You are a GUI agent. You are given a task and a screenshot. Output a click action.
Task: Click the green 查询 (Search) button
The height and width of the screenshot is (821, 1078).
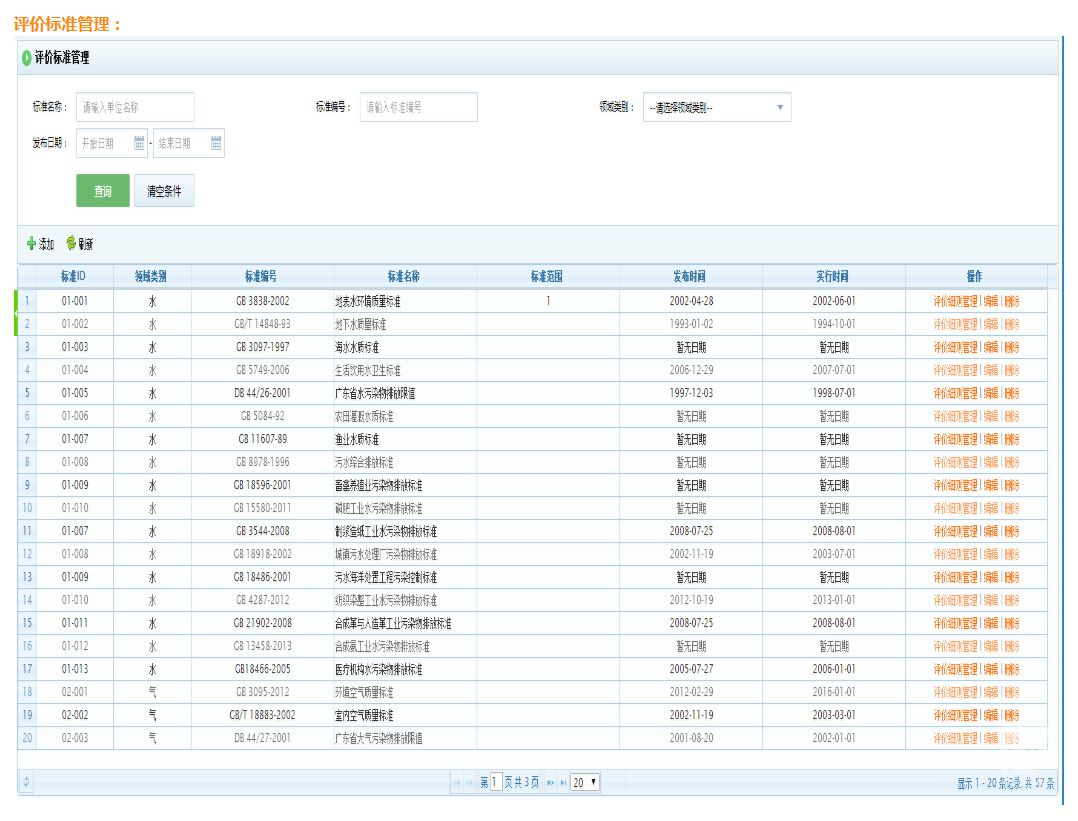(x=103, y=191)
